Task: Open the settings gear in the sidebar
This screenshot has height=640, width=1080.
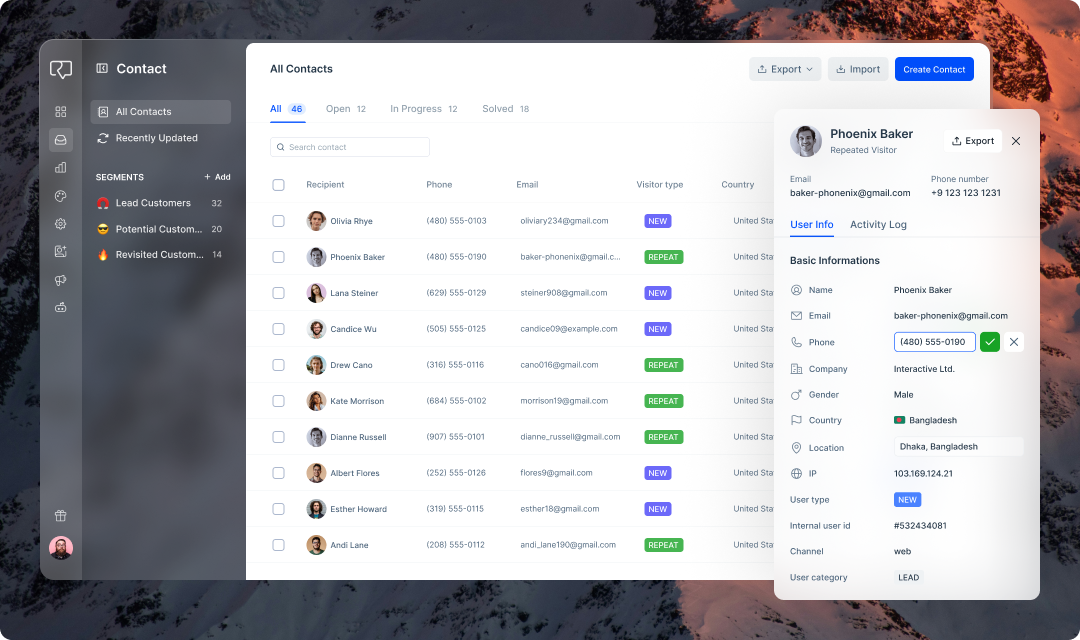Action: pos(60,224)
